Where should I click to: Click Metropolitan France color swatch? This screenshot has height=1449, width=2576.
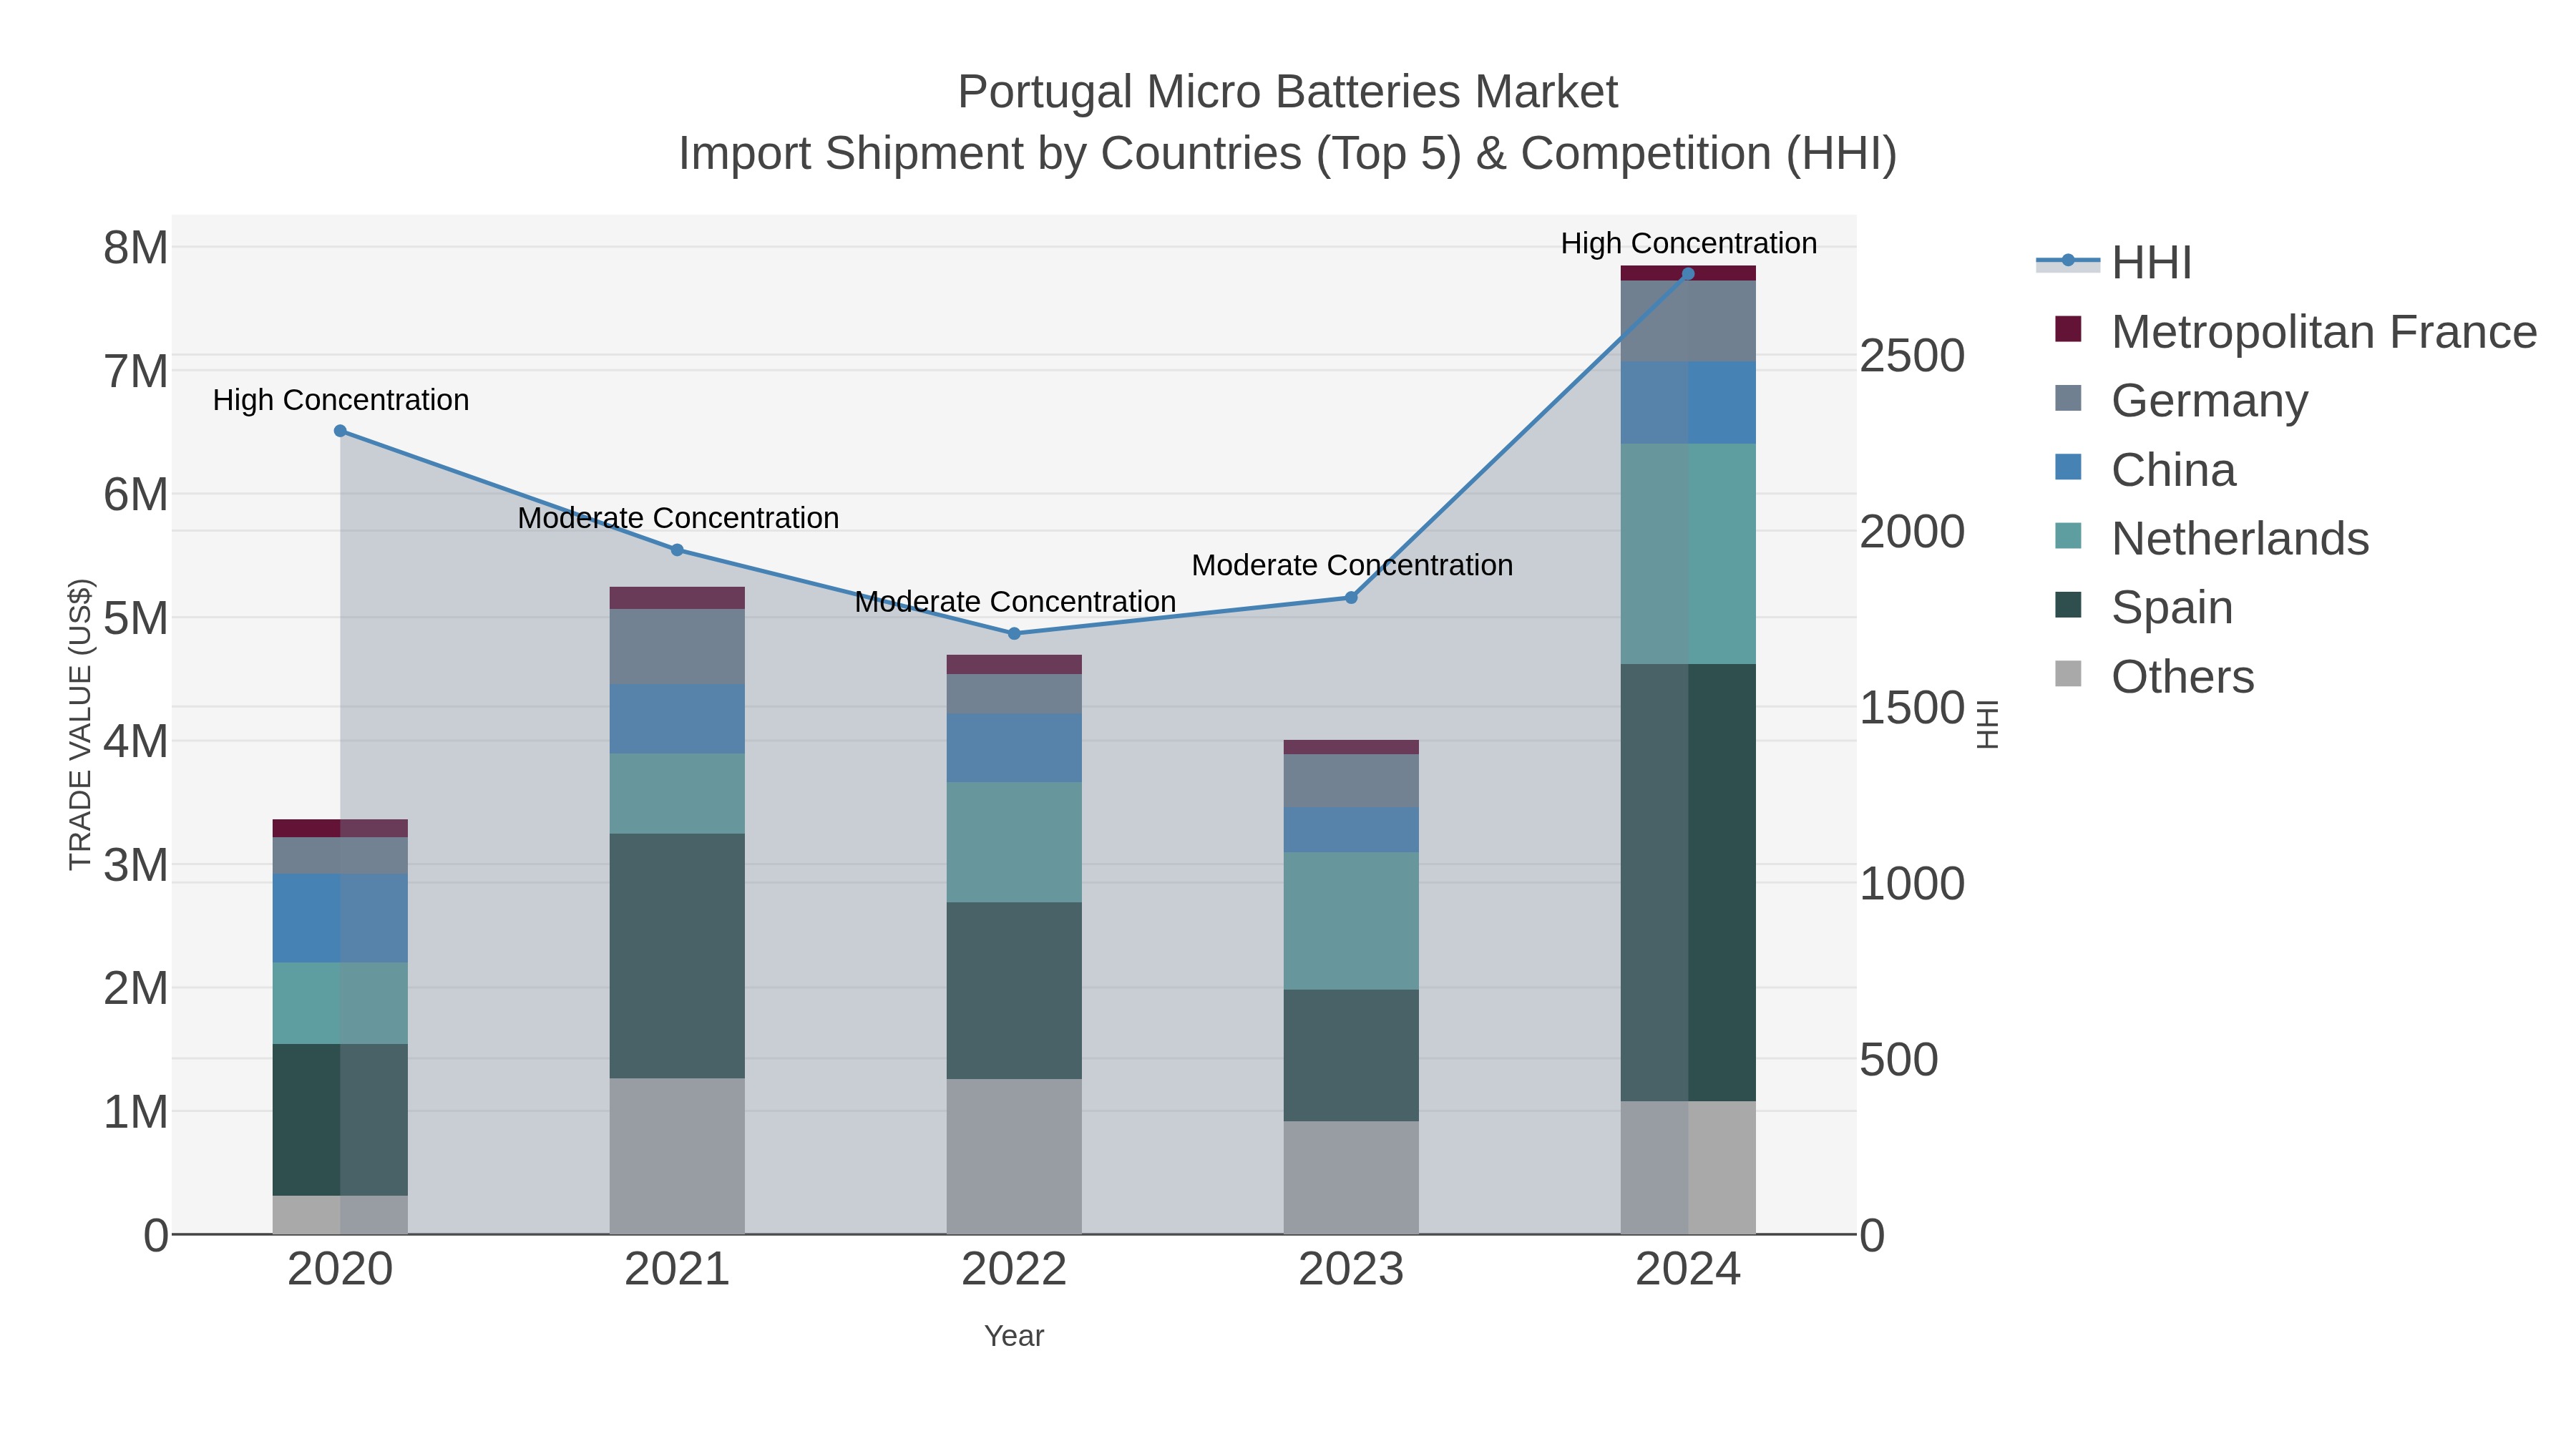pos(2068,329)
